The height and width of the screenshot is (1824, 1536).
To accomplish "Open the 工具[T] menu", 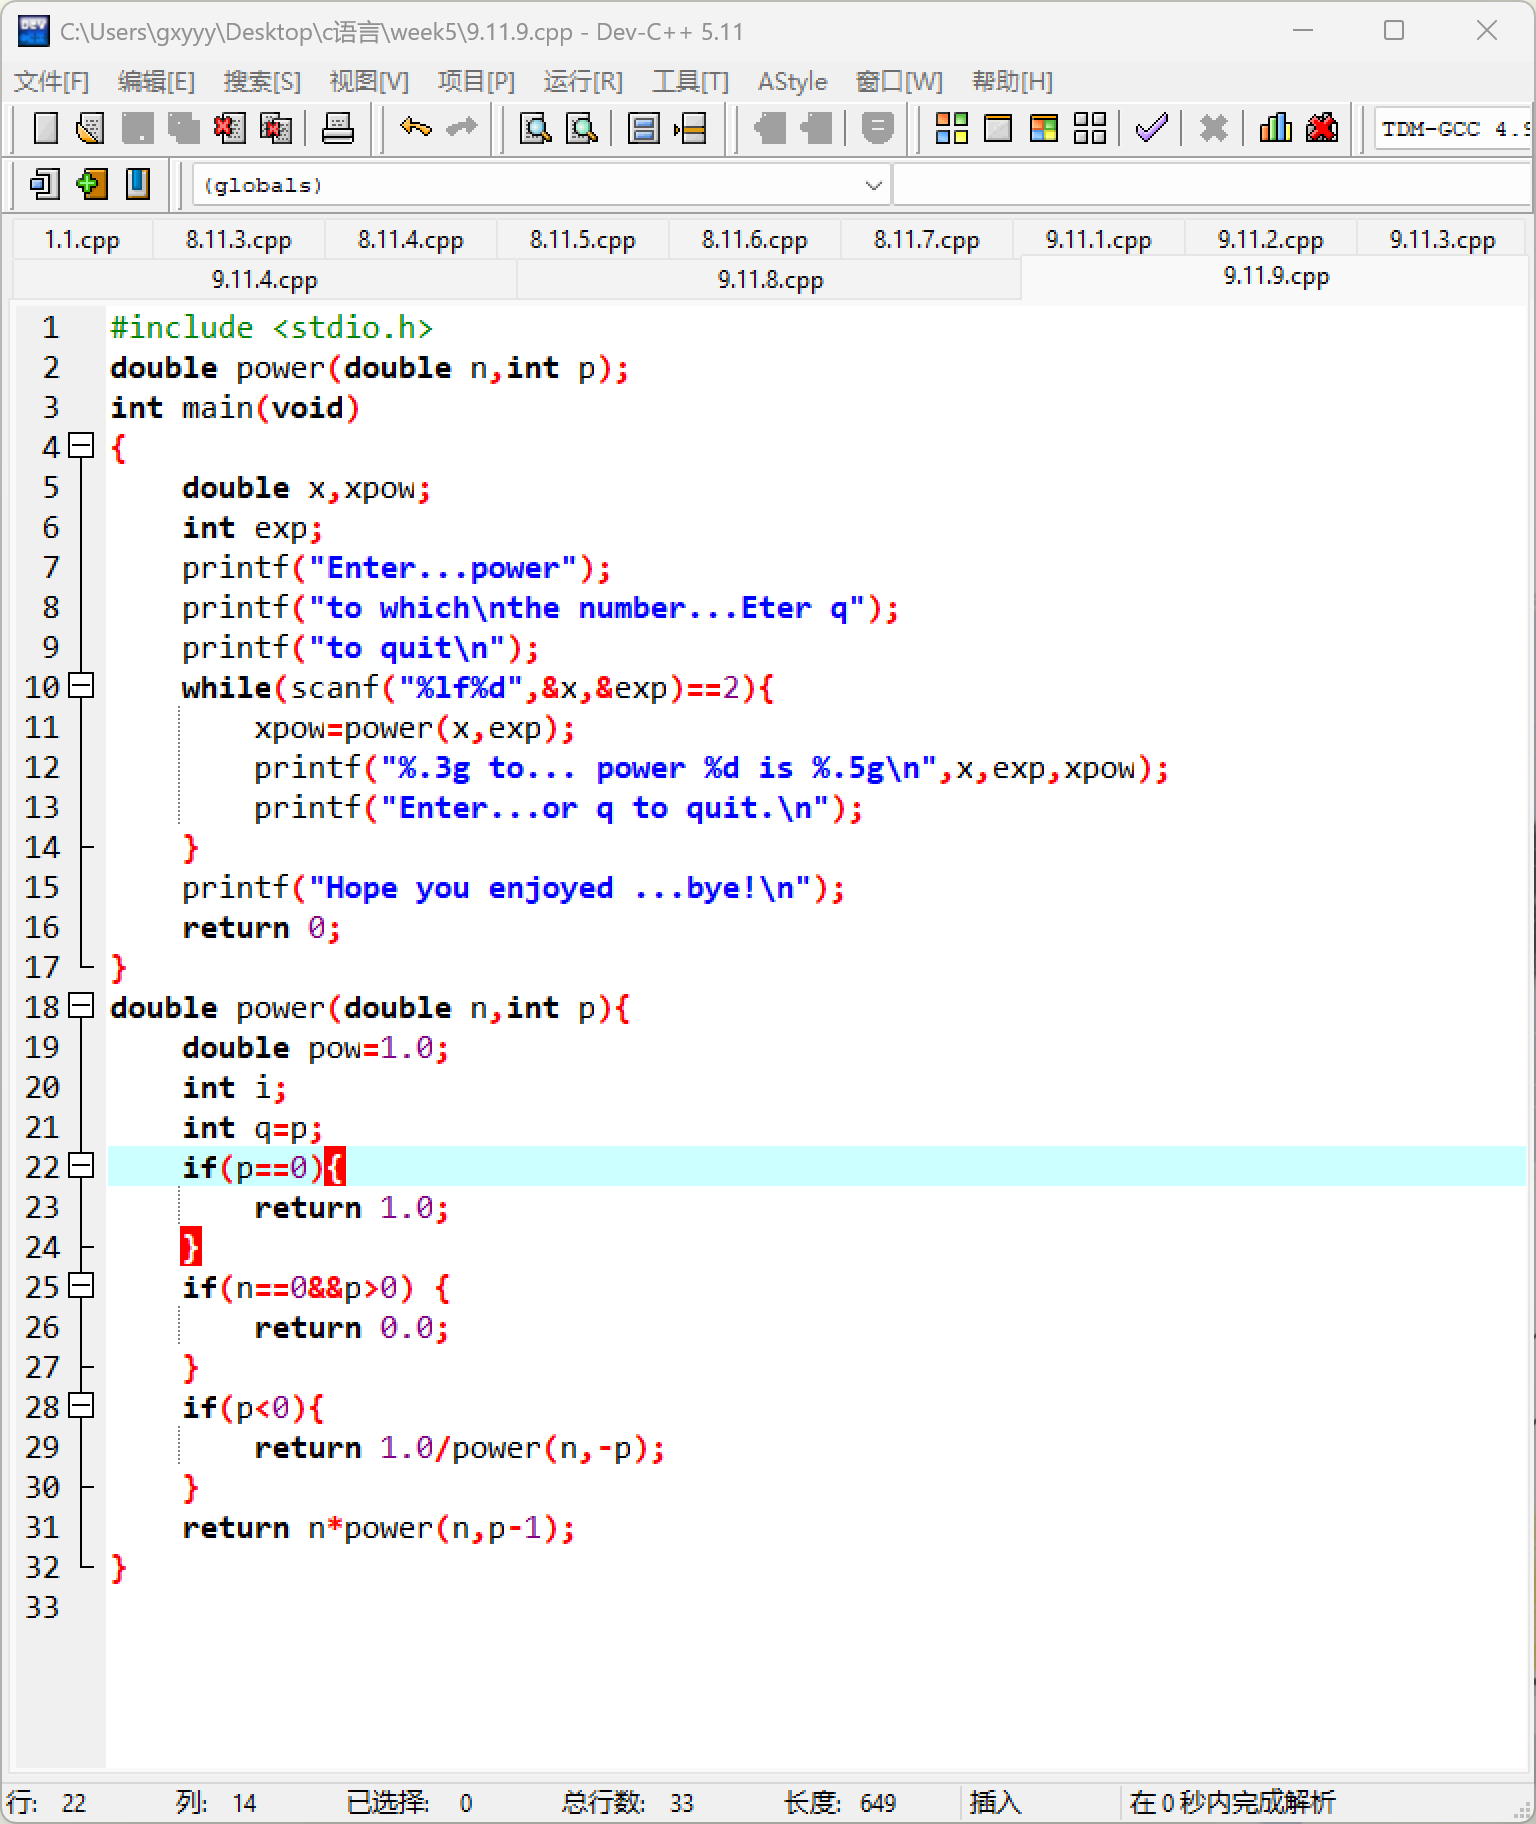I will click(x=690, y=81).
